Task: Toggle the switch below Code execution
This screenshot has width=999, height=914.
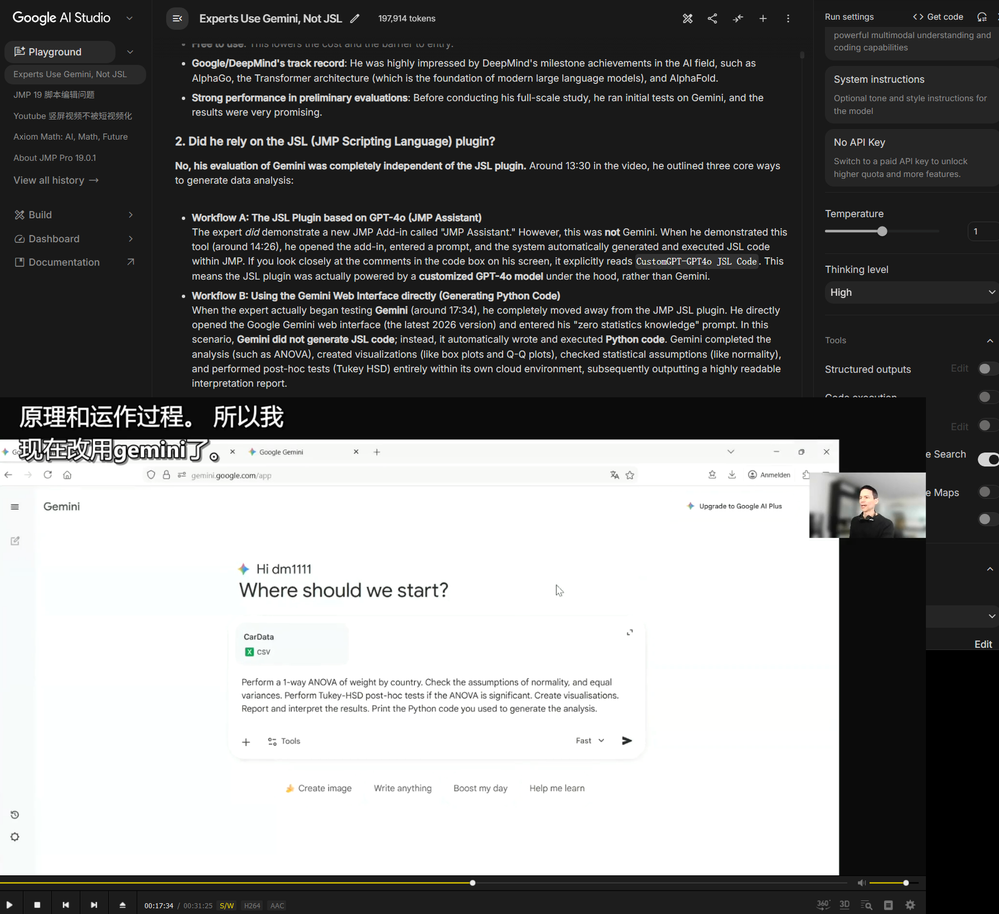Action: click(x=987, y=425)
